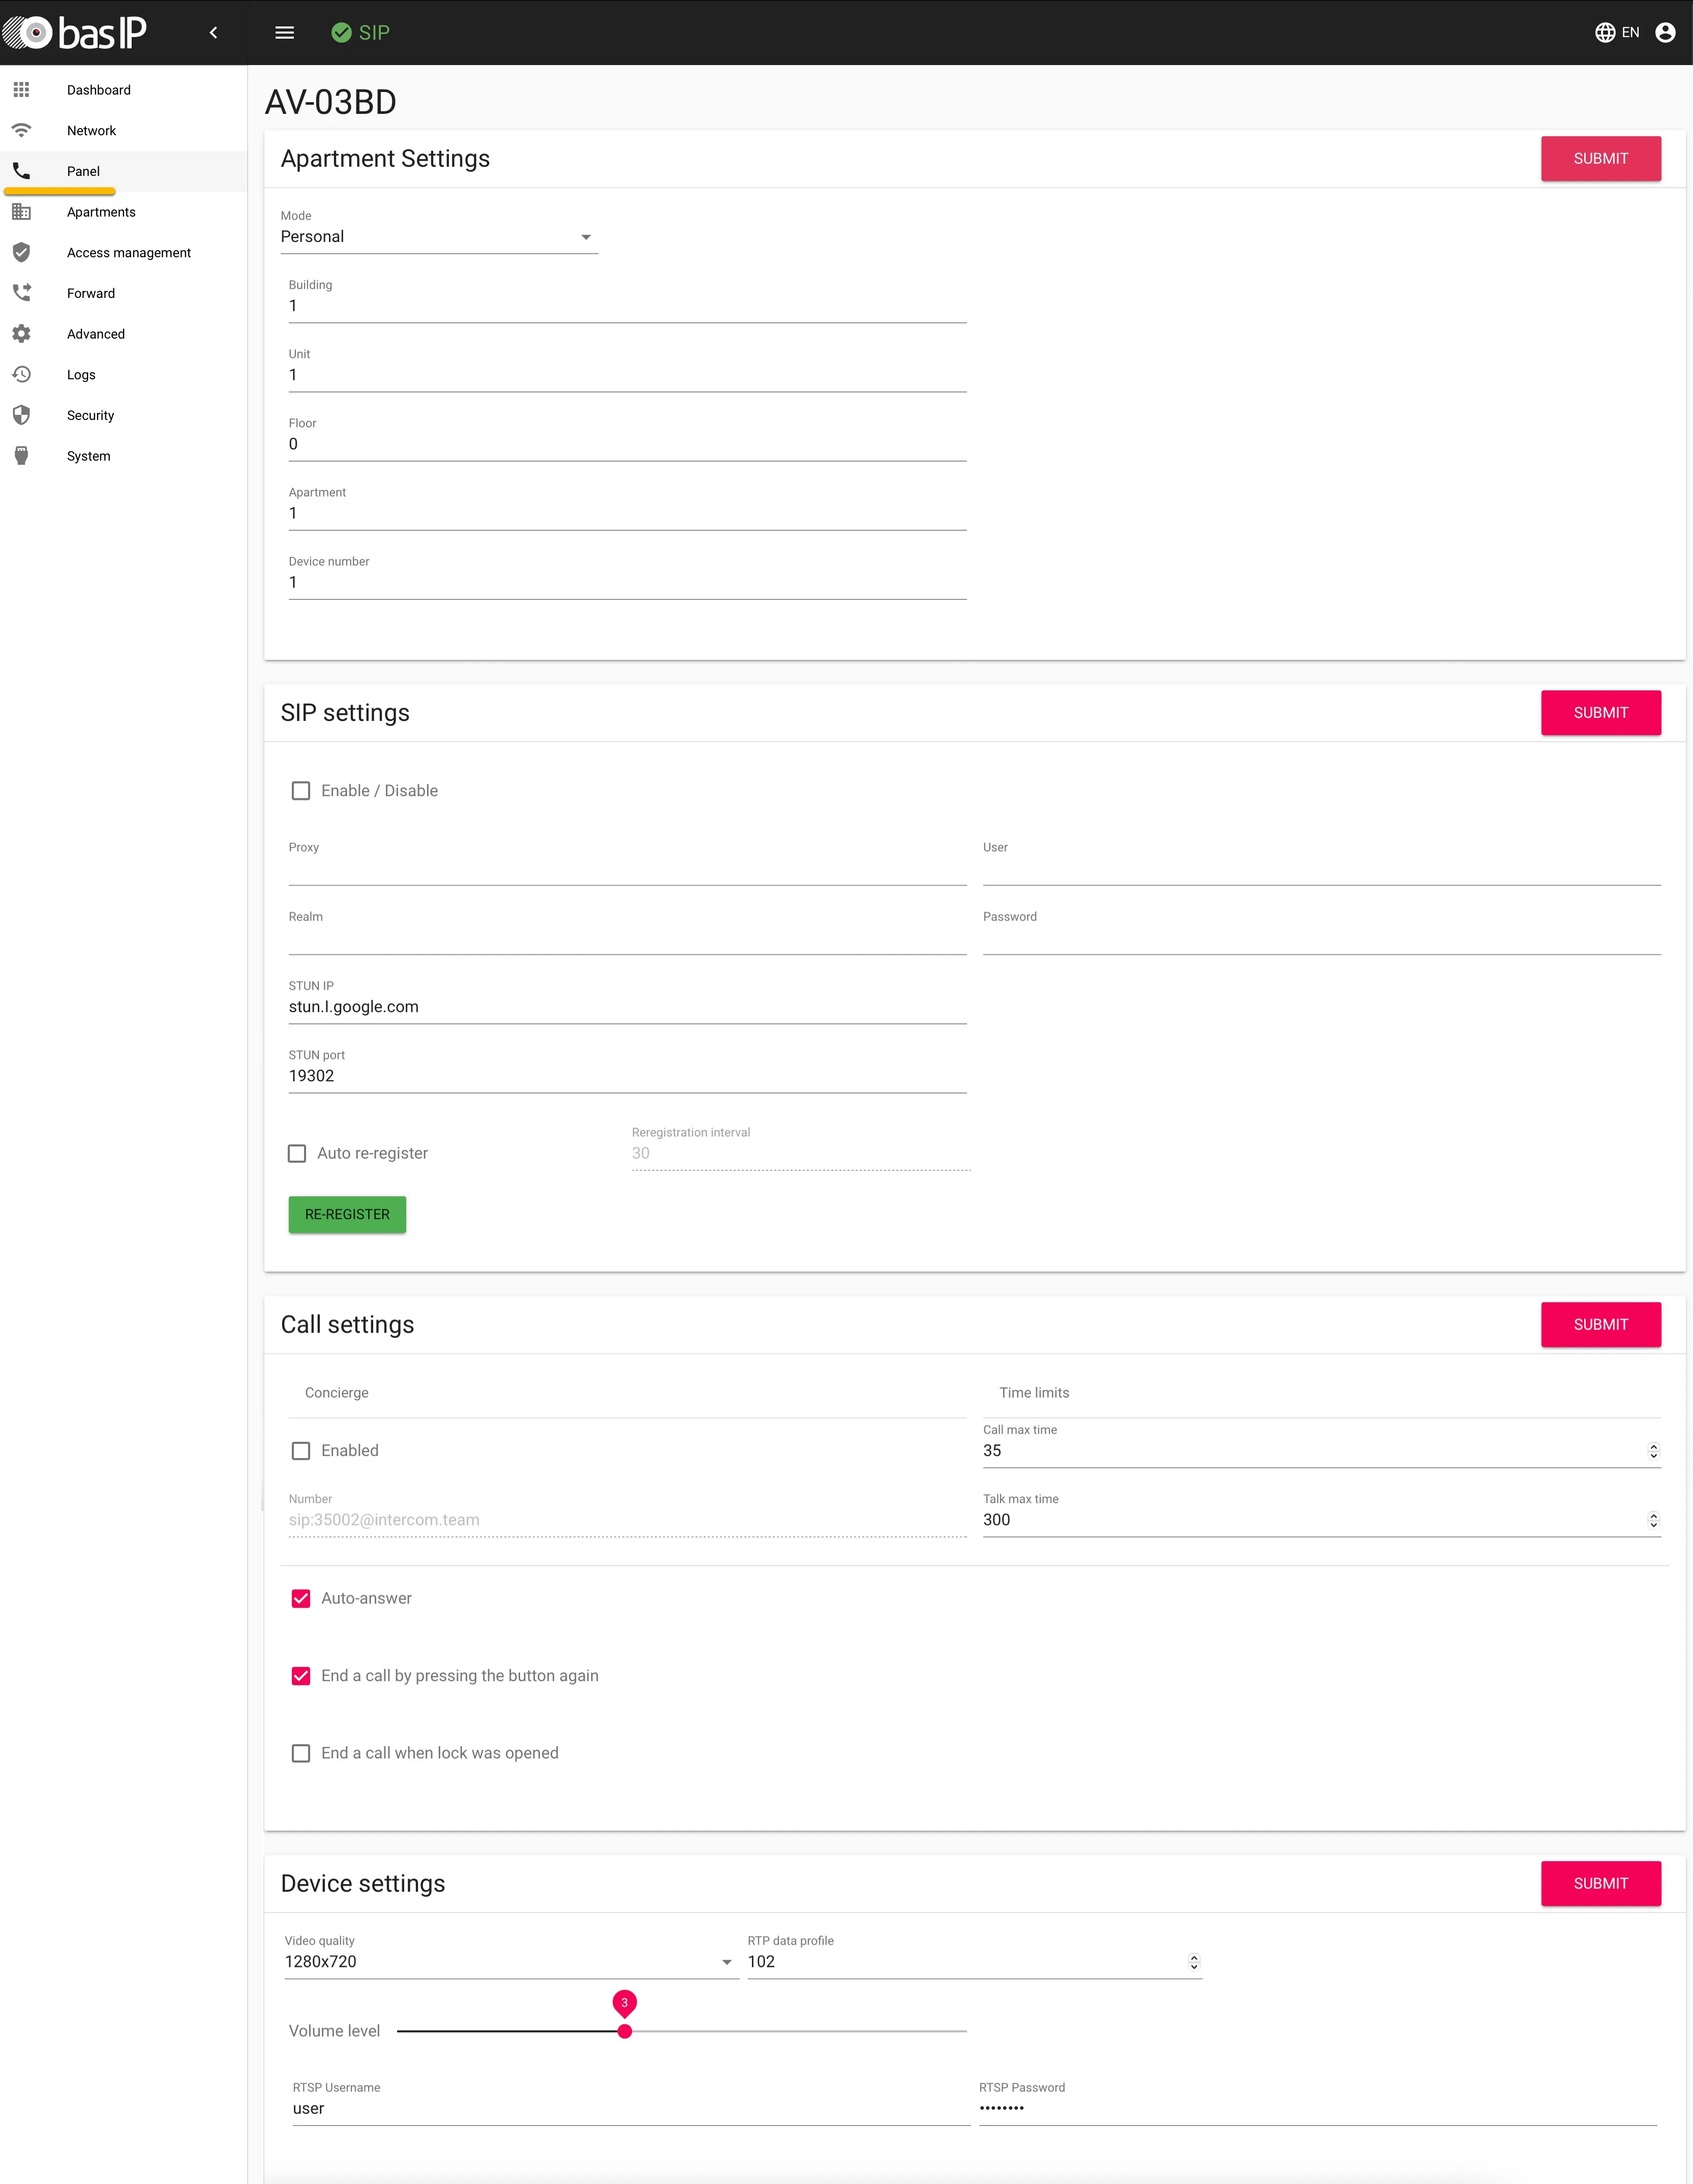Open the user account icon
This screenshot has height=2184, width=1693.
[x=1665, y=33]
